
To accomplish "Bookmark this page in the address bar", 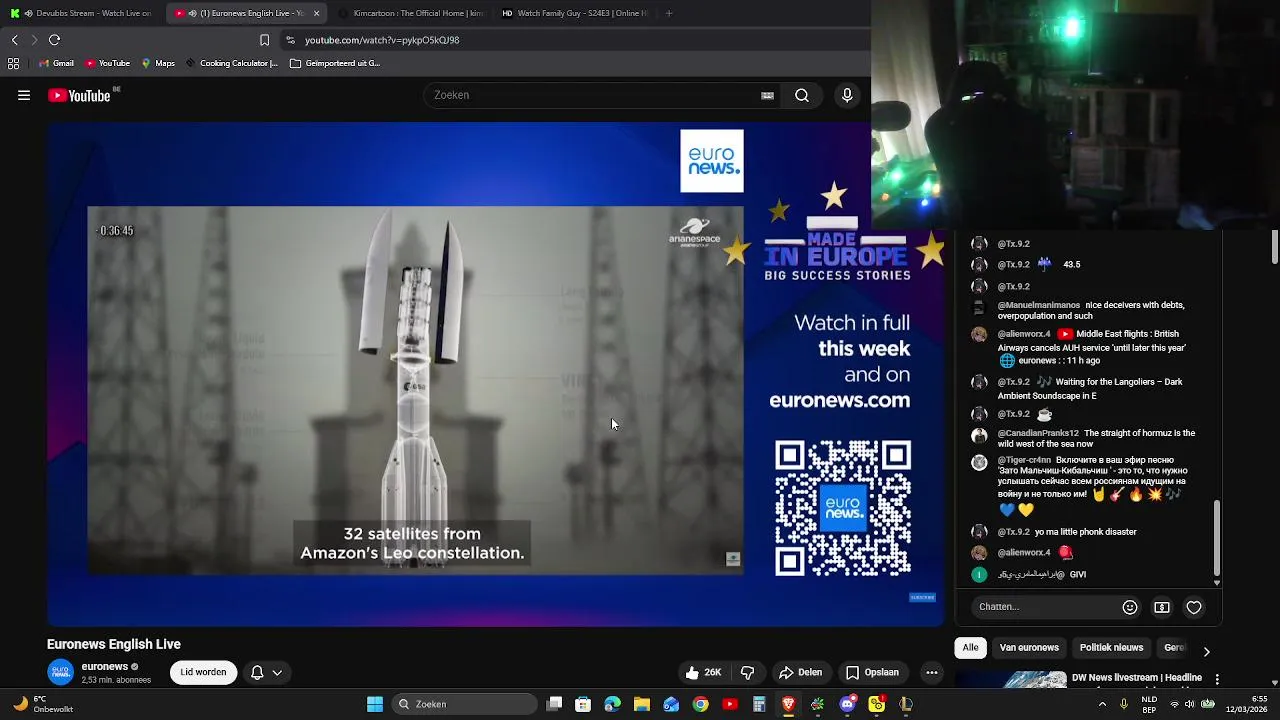I will [264, 40].
